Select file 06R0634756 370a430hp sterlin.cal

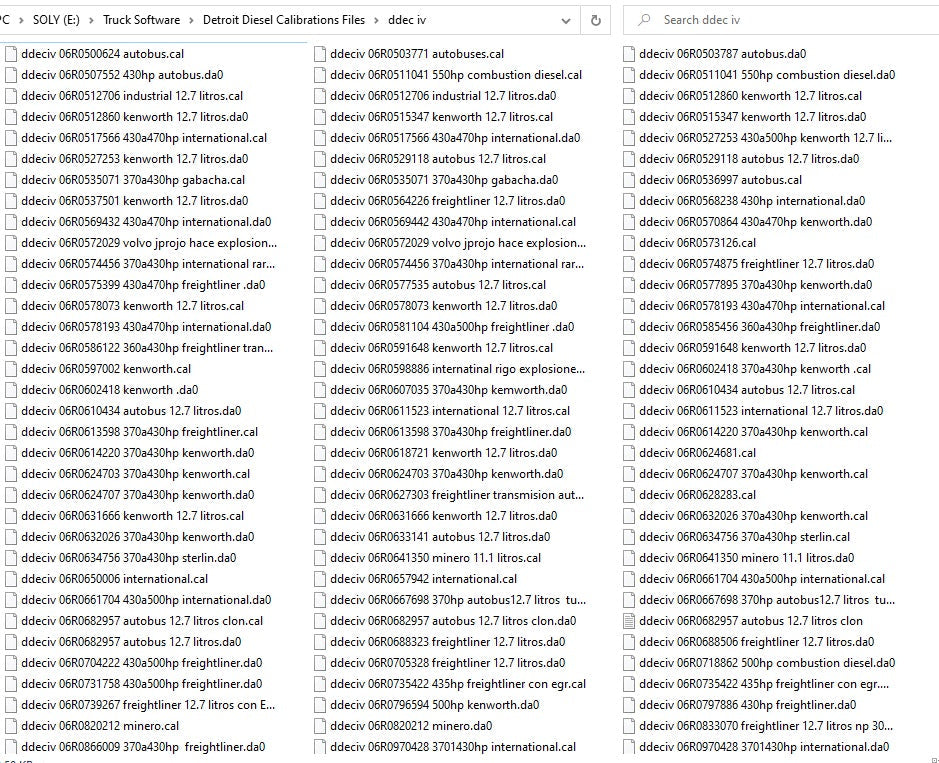click(x=744, y=537)
